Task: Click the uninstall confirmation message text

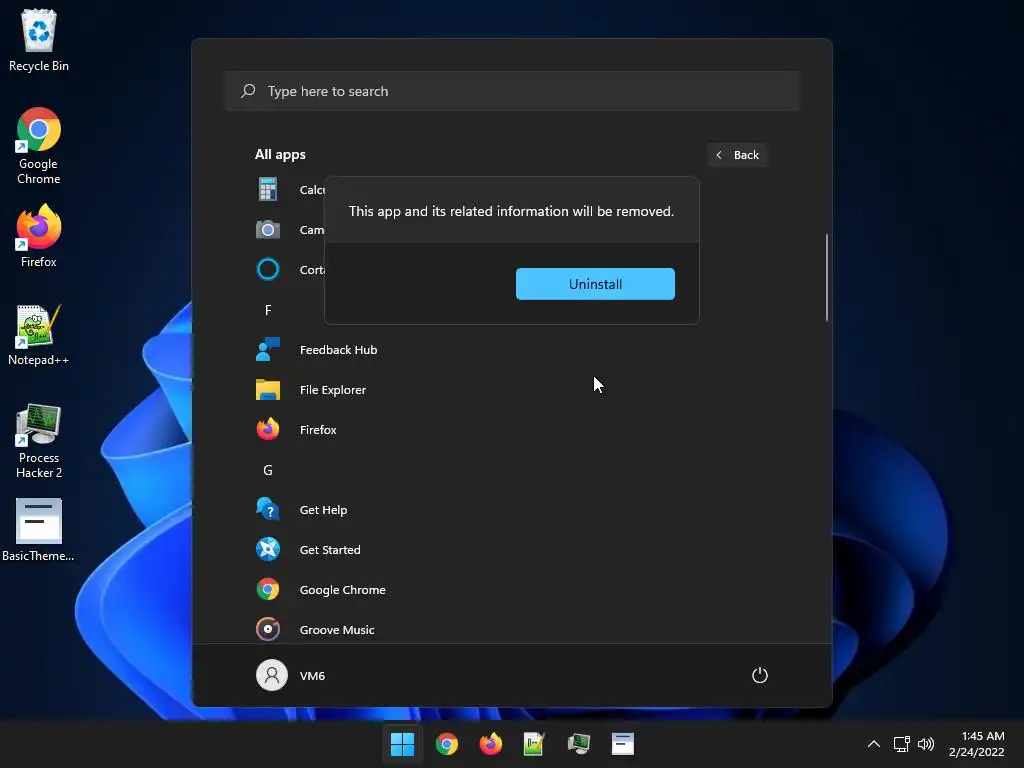Action: pyautogui.click(x=511, y=211)
